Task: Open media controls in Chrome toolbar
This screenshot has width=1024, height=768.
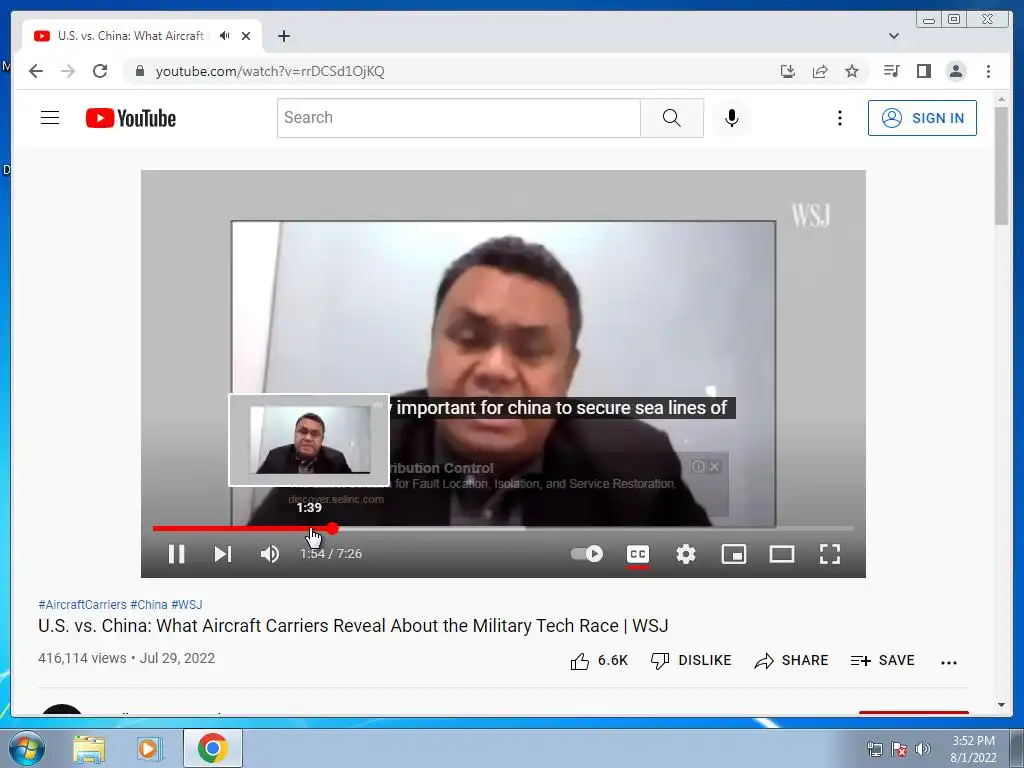Action: [891, 71]
